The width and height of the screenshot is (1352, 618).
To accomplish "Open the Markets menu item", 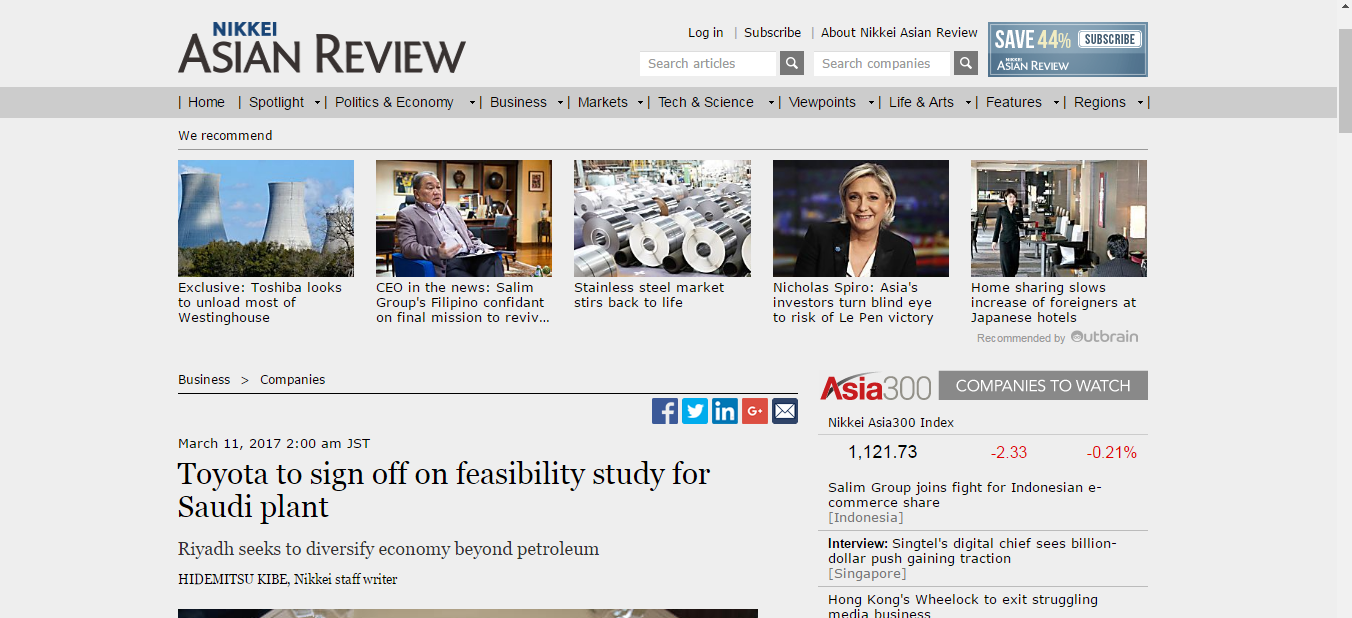I will pyautogui.click(x=603, y=102).
